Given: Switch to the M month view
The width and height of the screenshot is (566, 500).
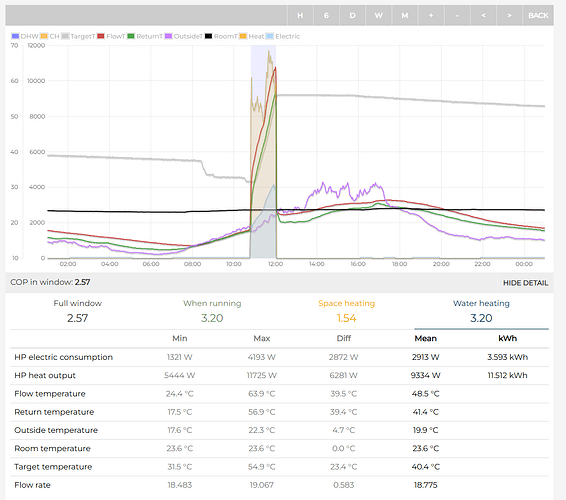Looking at the screenshot, I should click(405, 15).
